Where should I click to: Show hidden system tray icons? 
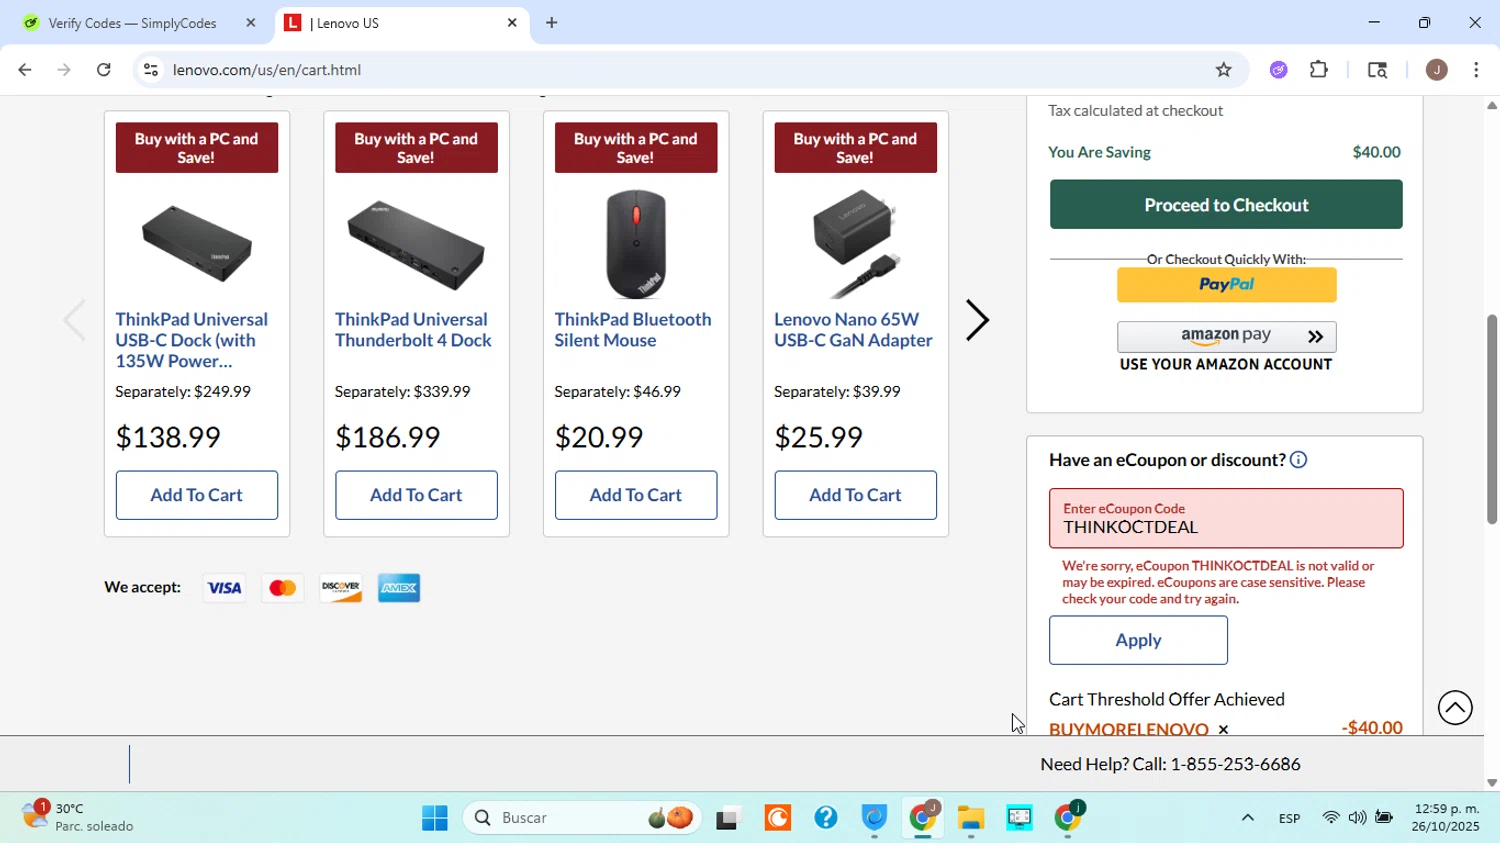click(x=1247, y=818)
